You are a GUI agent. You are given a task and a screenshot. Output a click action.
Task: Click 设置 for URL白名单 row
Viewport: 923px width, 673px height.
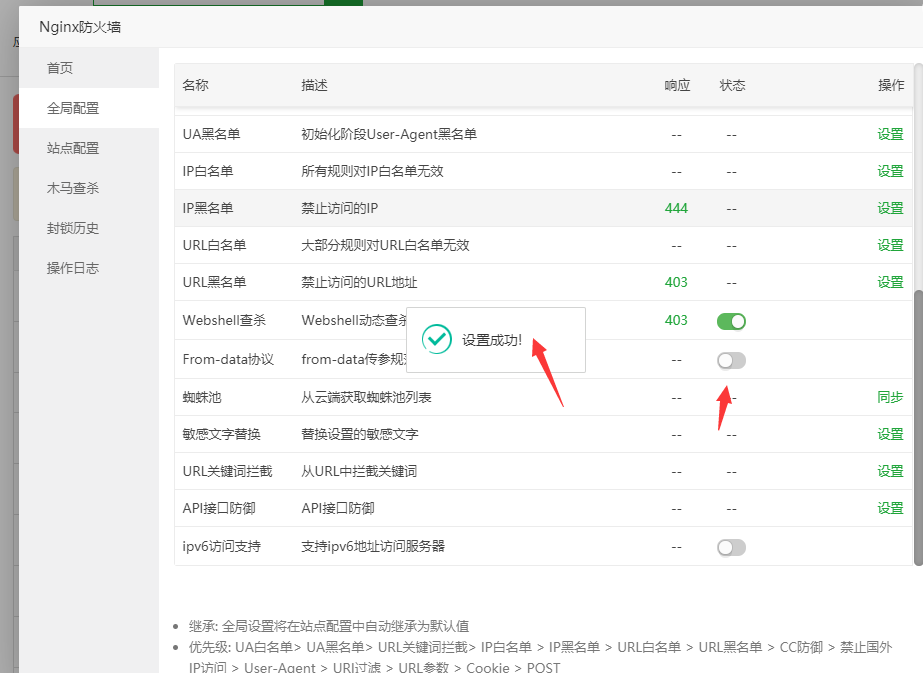(x=890, y=246)
